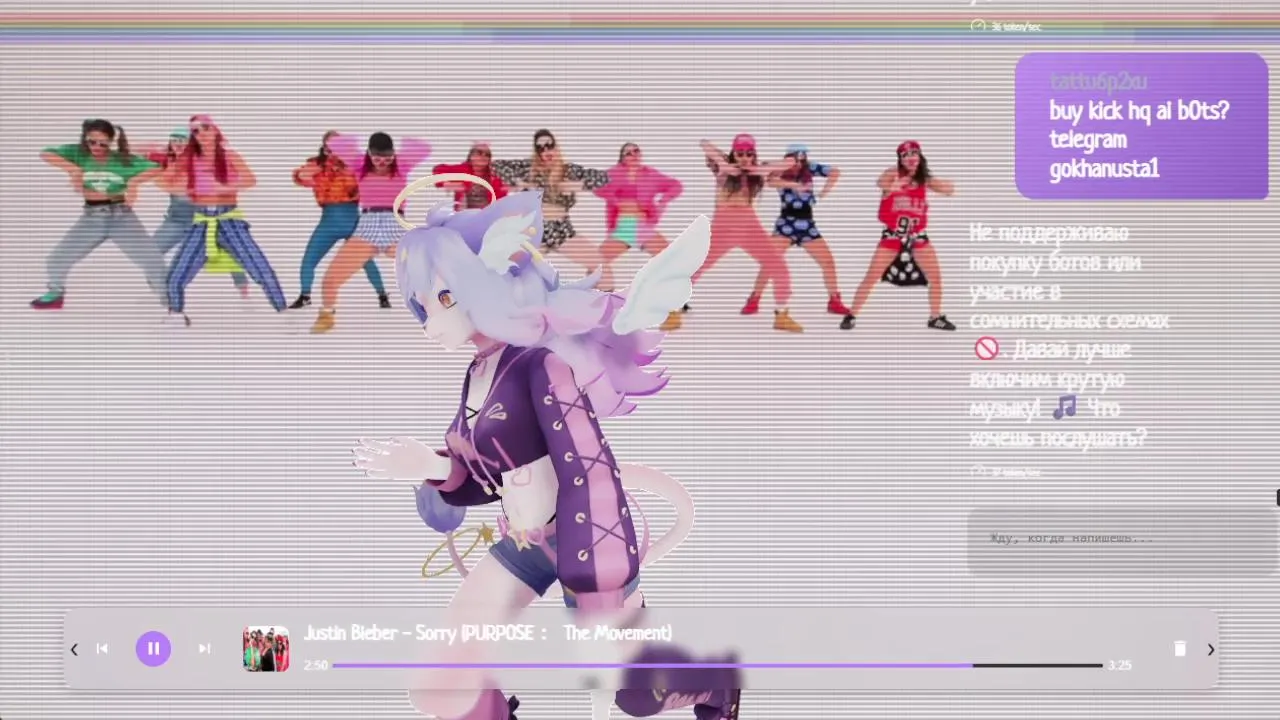Click the right chevron on the player bar
The image size is (1280, 720).
(x=1210, y=650)
